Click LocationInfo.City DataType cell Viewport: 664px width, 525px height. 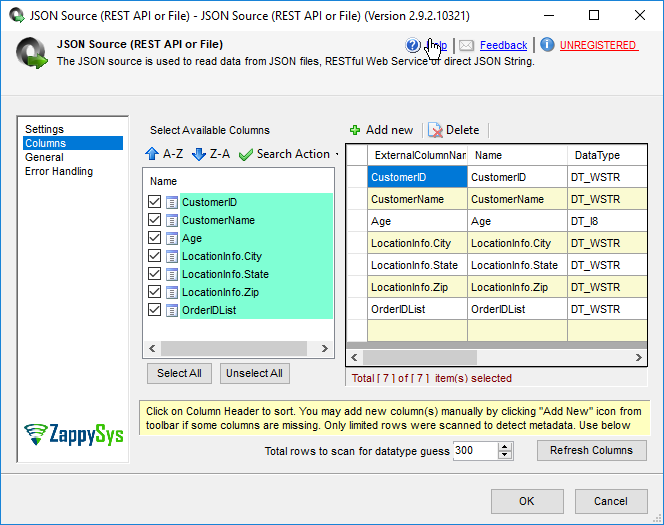[607, 243]
